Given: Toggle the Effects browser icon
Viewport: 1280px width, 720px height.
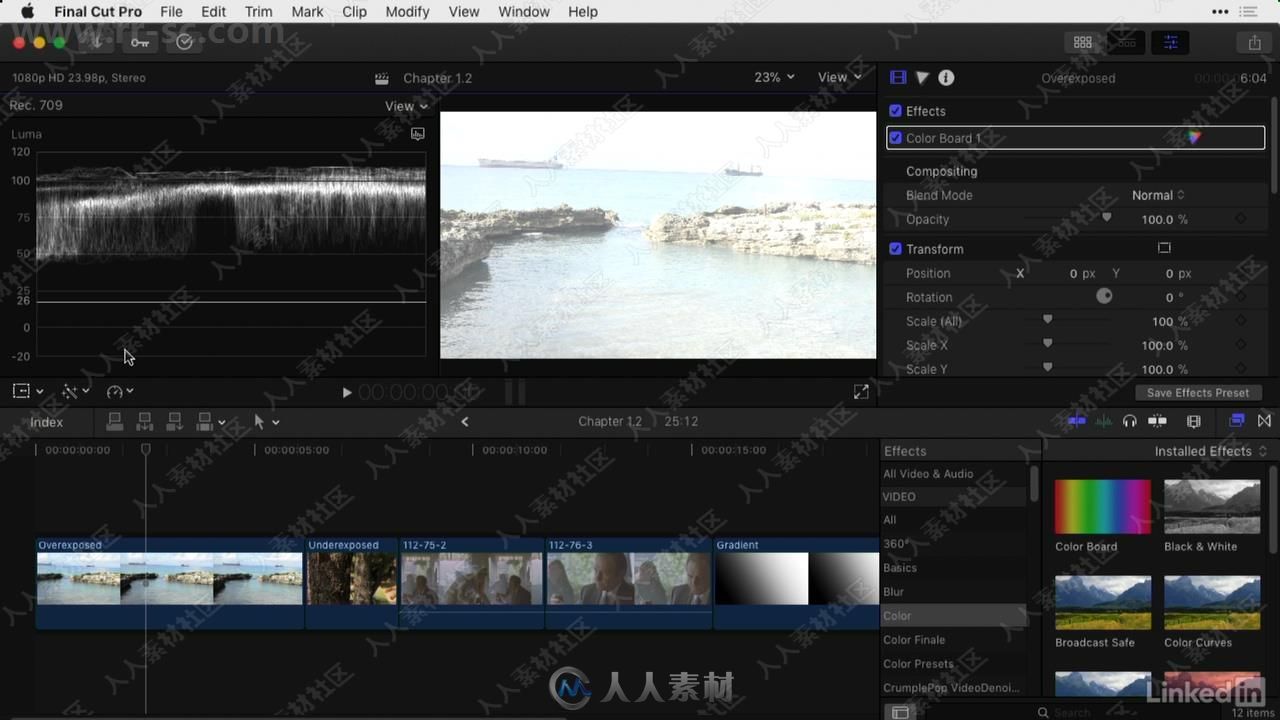Looking at the screenshot, I should 1237,422.
